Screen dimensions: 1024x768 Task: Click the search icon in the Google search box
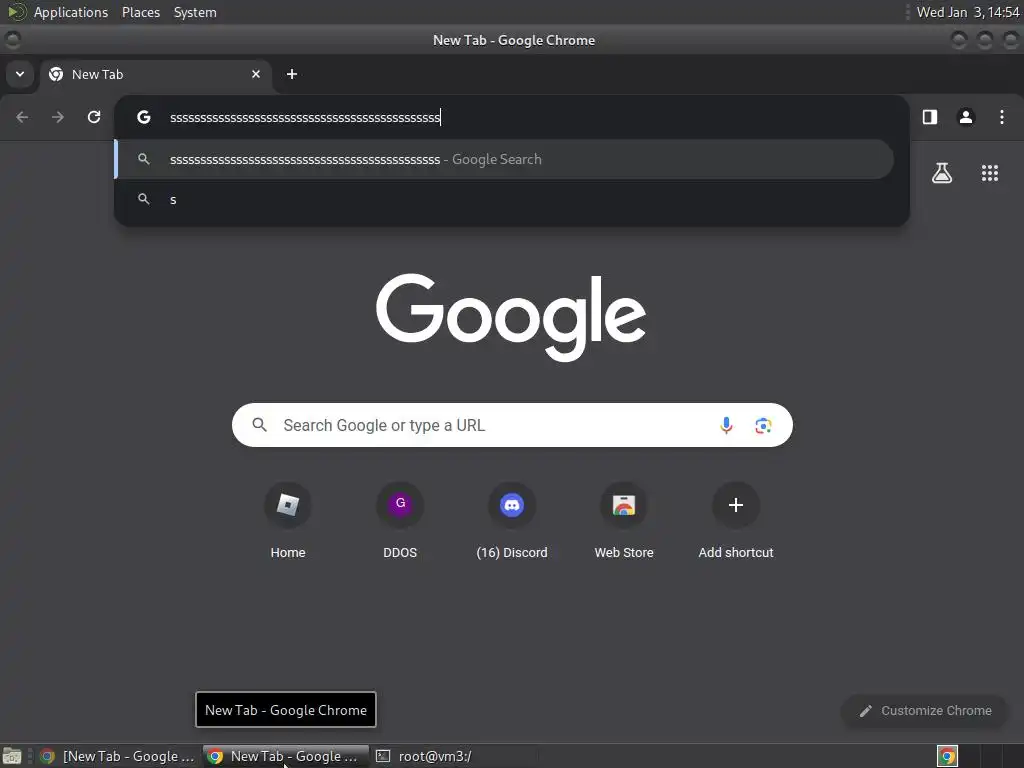click(x=260, y=425)
